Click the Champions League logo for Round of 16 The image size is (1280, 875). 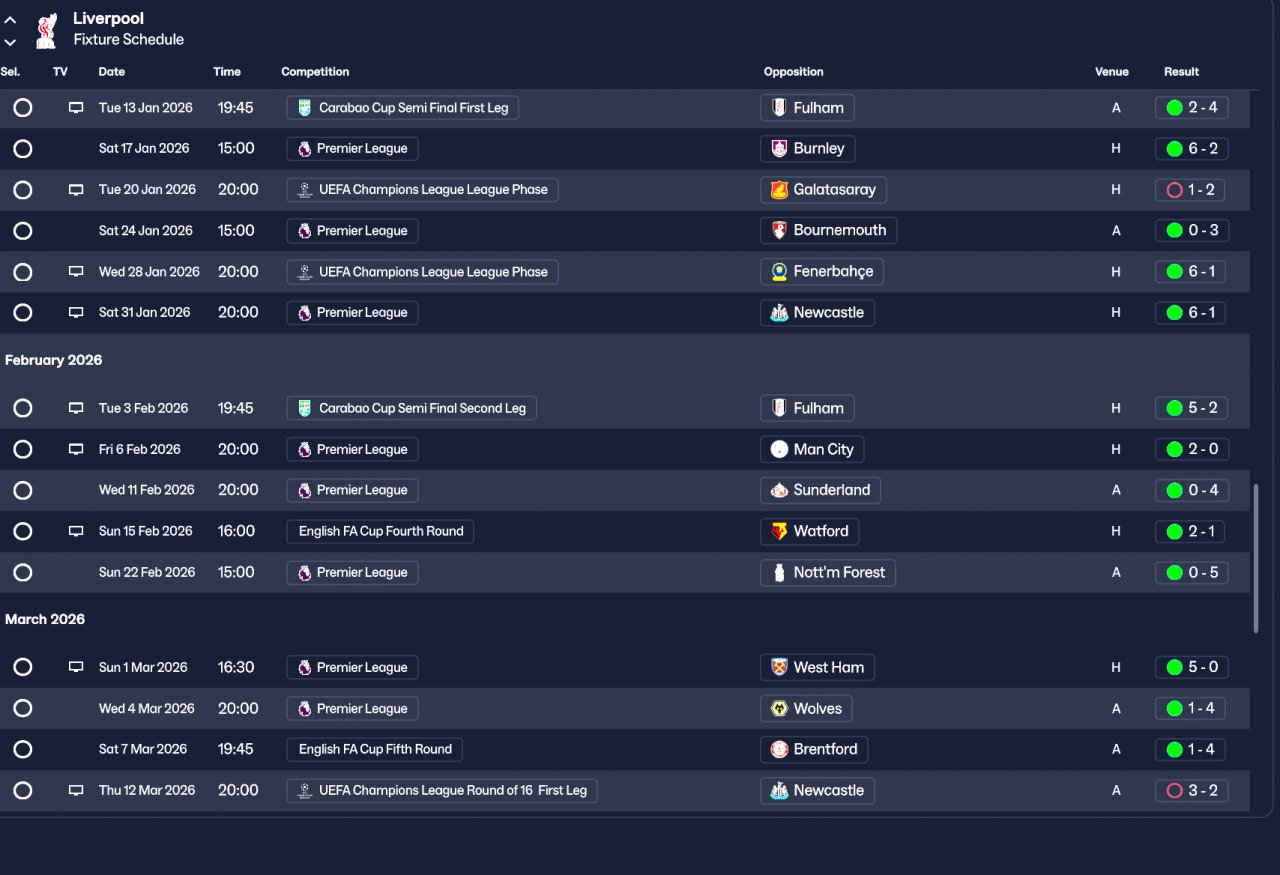point(305,790)
